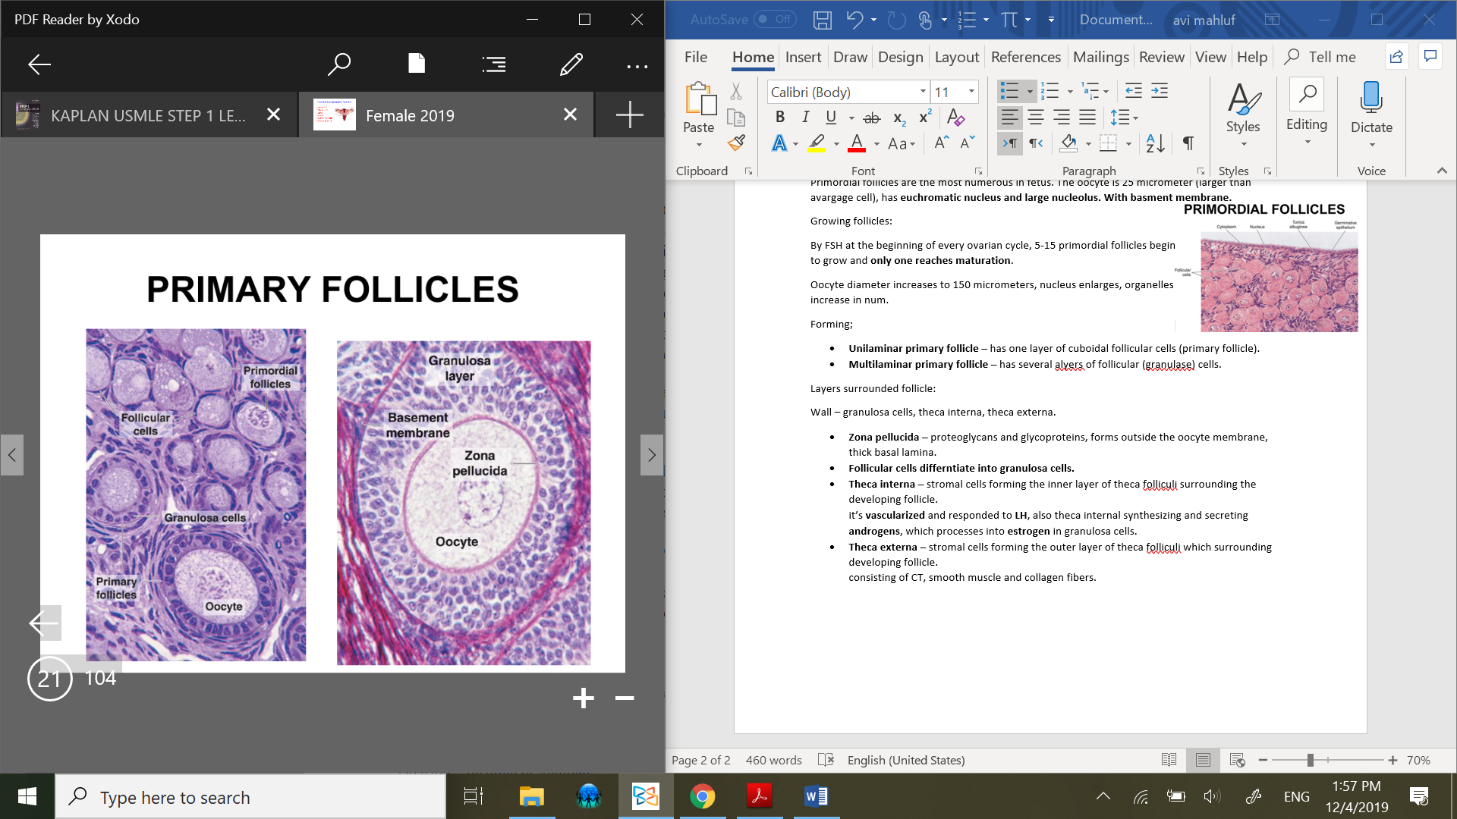Click the Xodo search magnifier icon
Screen dimensions: 1457x819
click(x=339, y=65)
